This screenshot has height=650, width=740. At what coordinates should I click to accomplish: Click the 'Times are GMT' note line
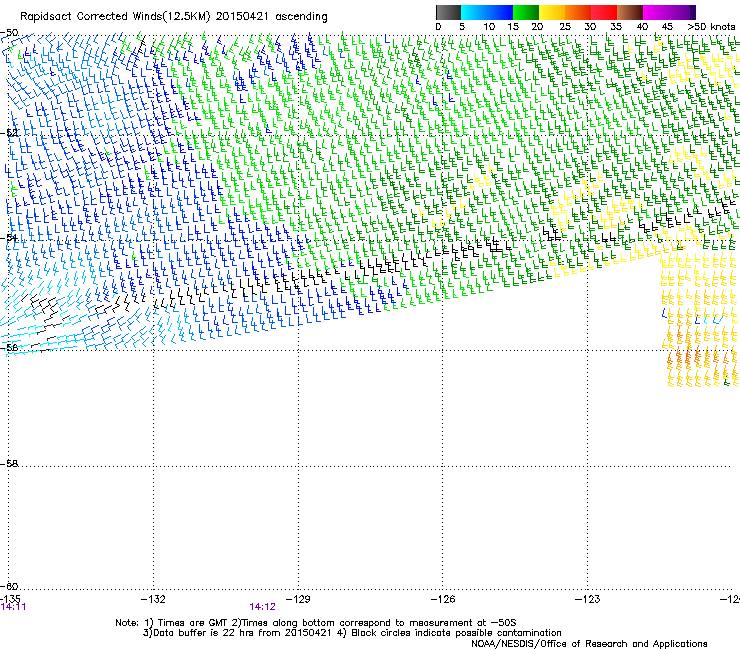(x=316, y=623)
